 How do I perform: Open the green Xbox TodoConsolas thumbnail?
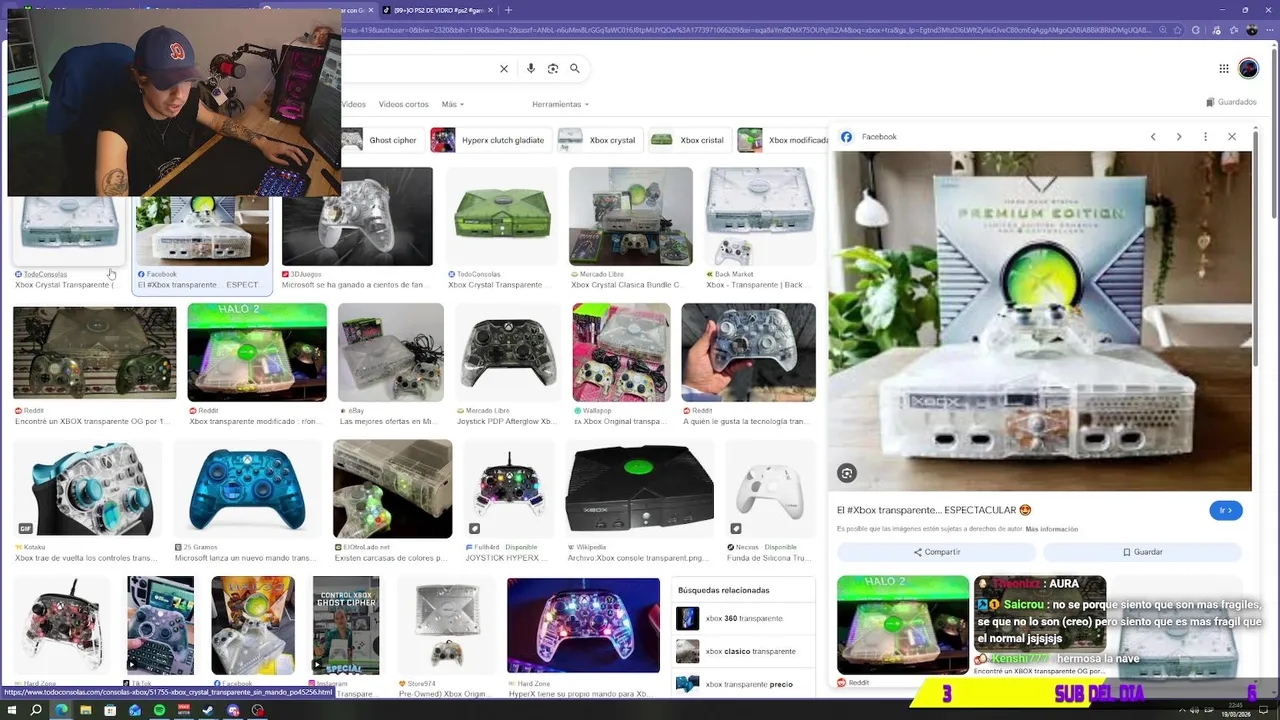coord(501,216)
